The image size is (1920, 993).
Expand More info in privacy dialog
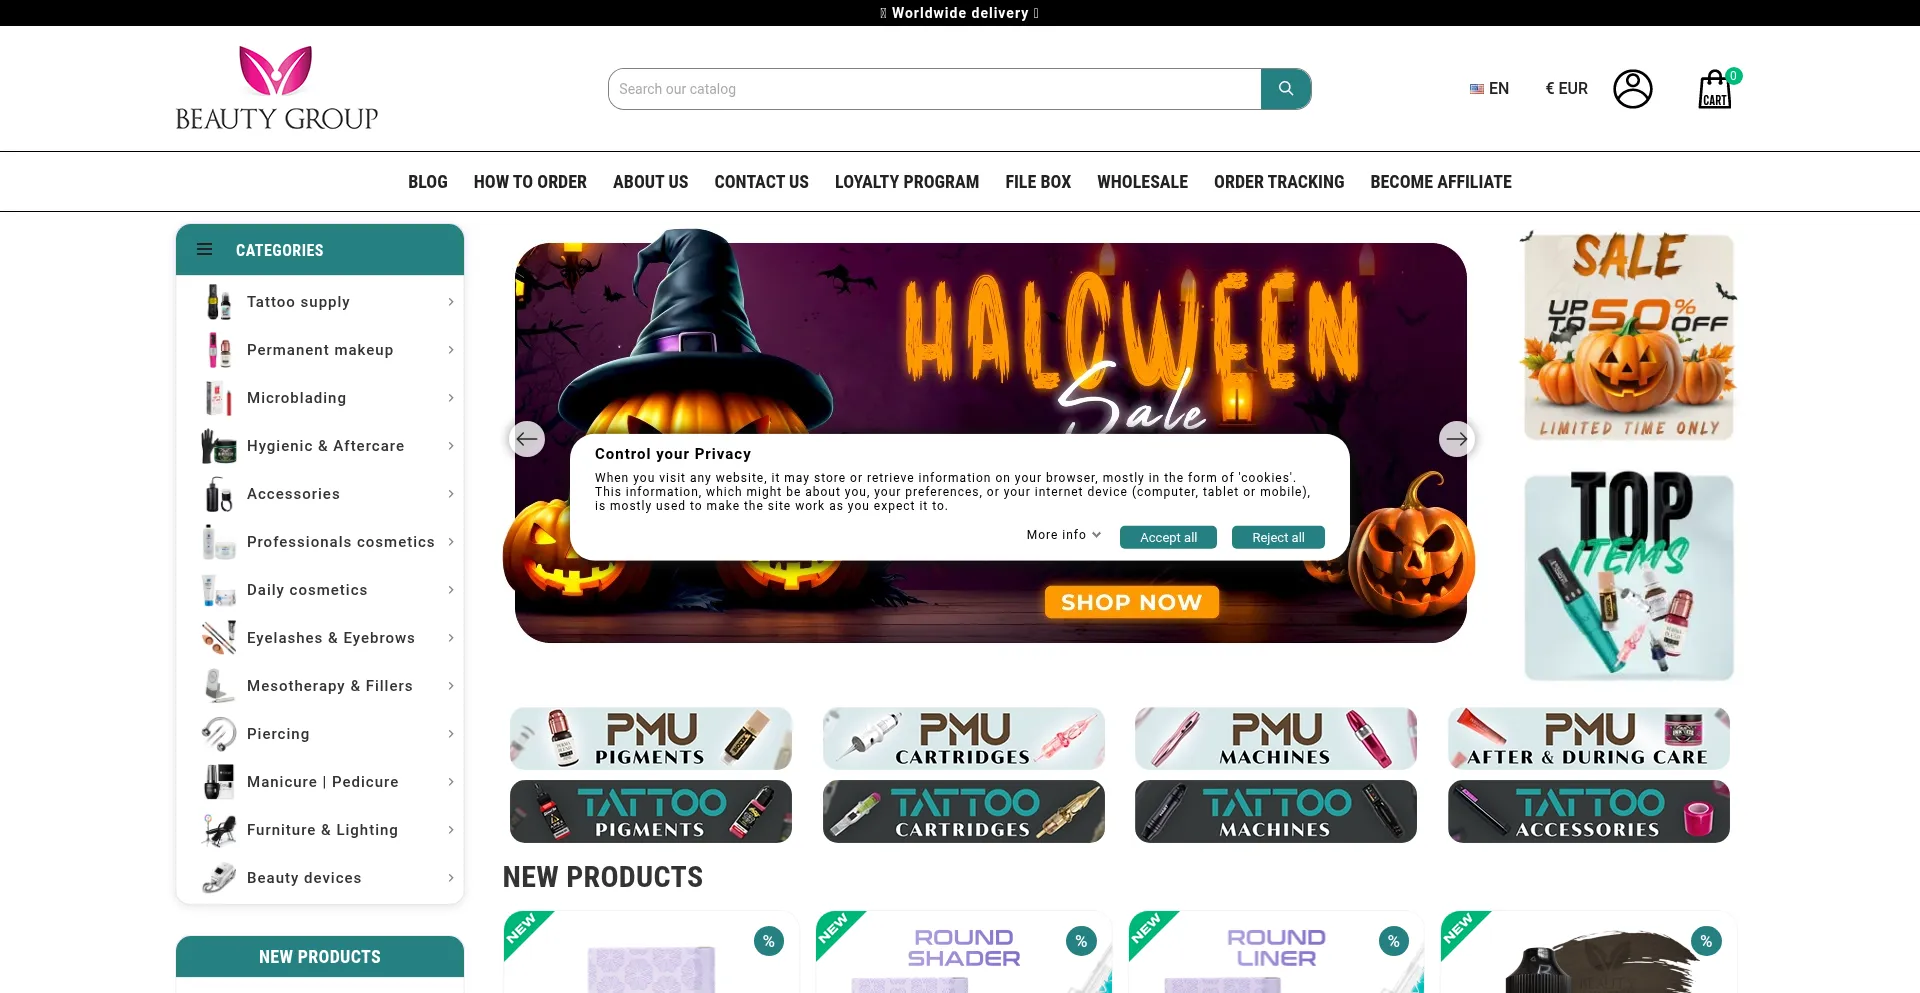[1064, 535]
